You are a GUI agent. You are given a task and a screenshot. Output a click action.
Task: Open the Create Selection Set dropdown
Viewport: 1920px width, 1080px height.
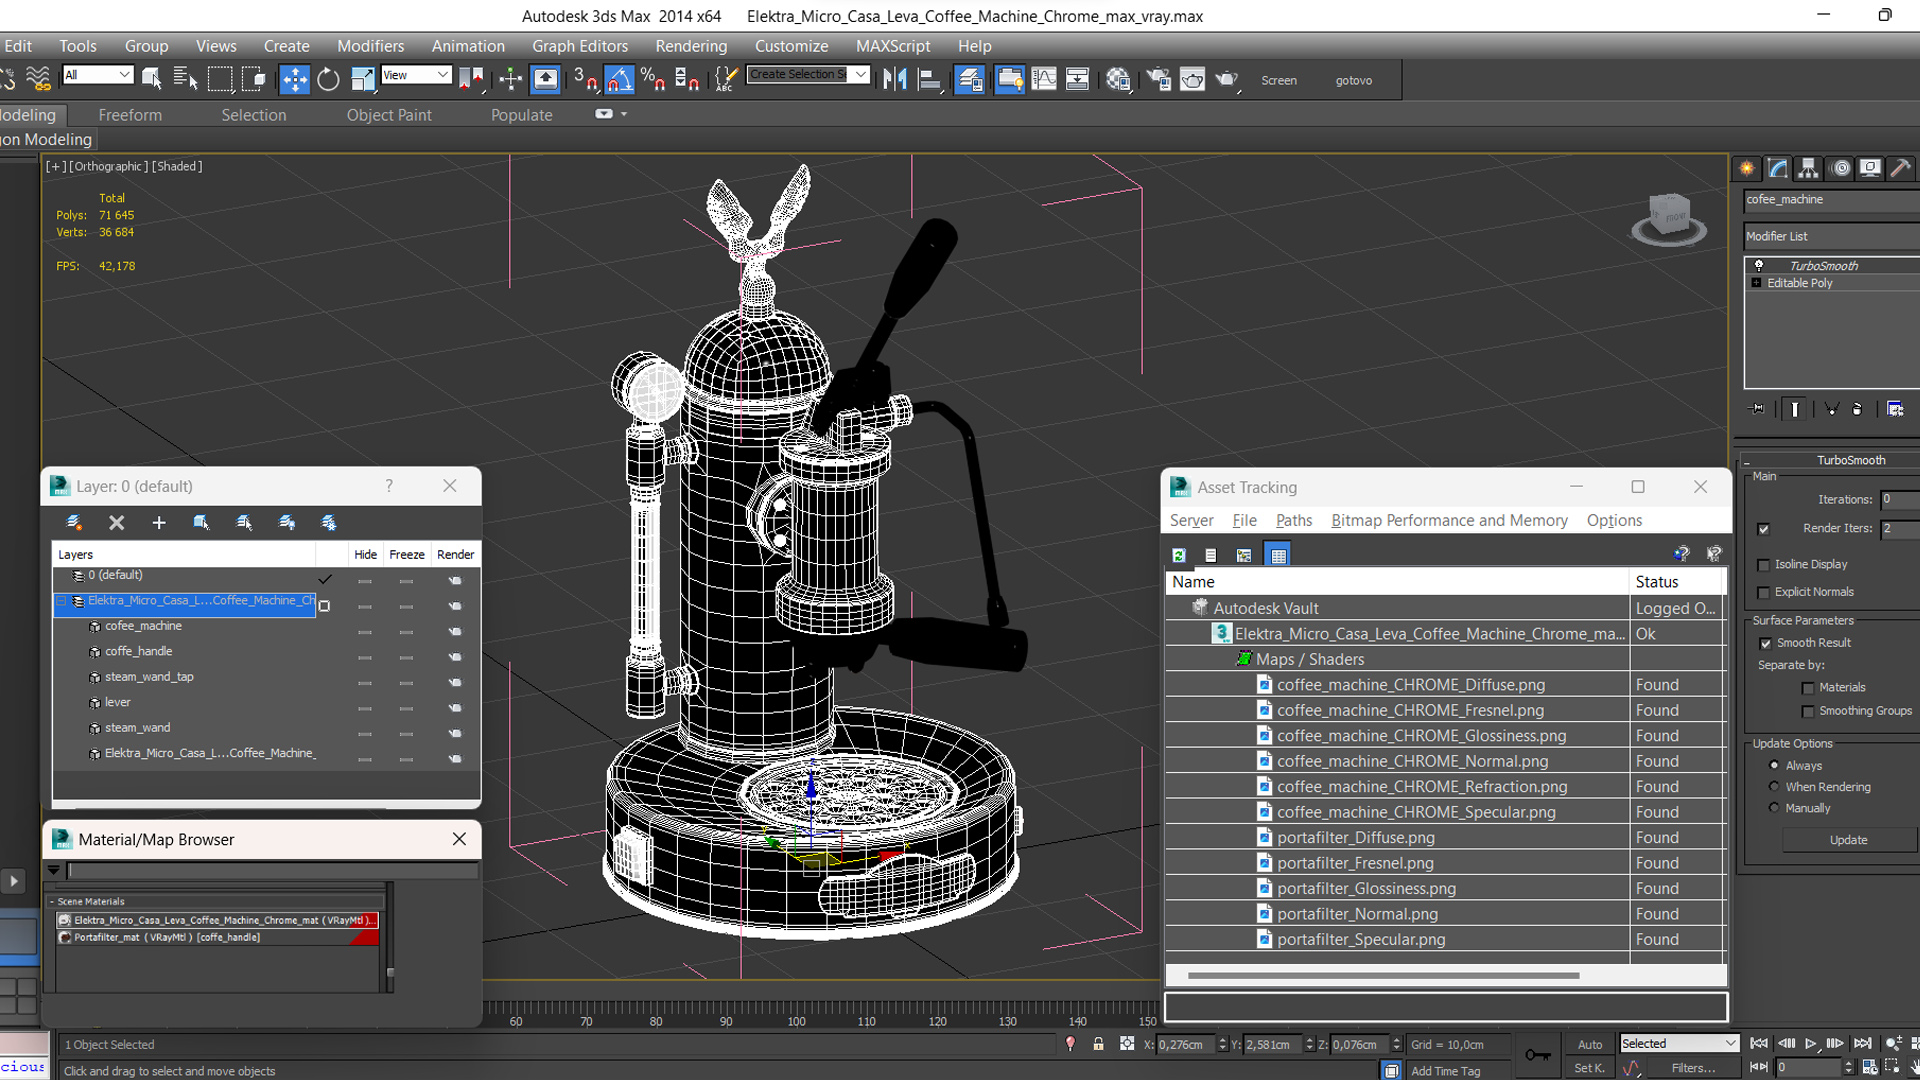pos(808,75)
